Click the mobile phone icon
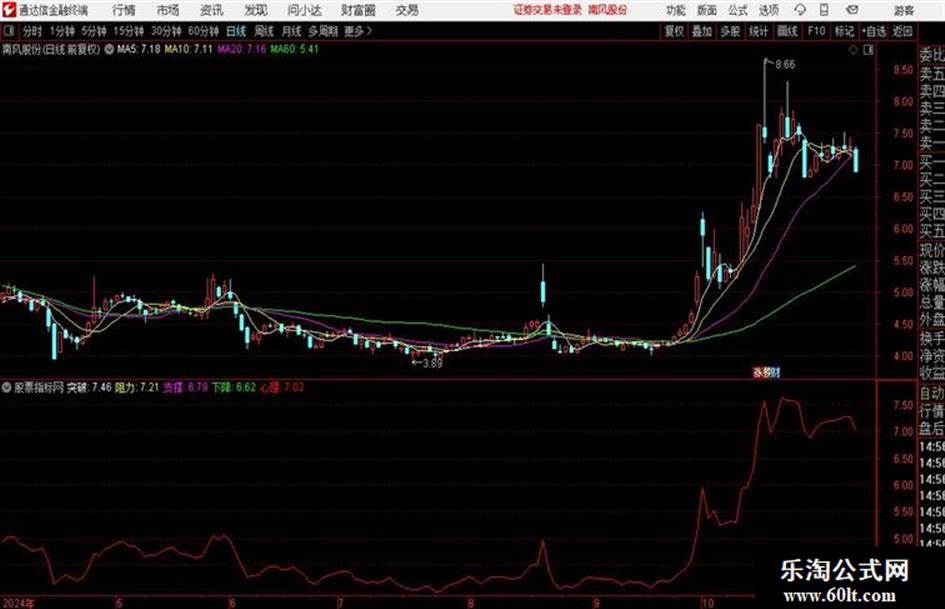This screenshot has width=945, height=609. [824, 10]
